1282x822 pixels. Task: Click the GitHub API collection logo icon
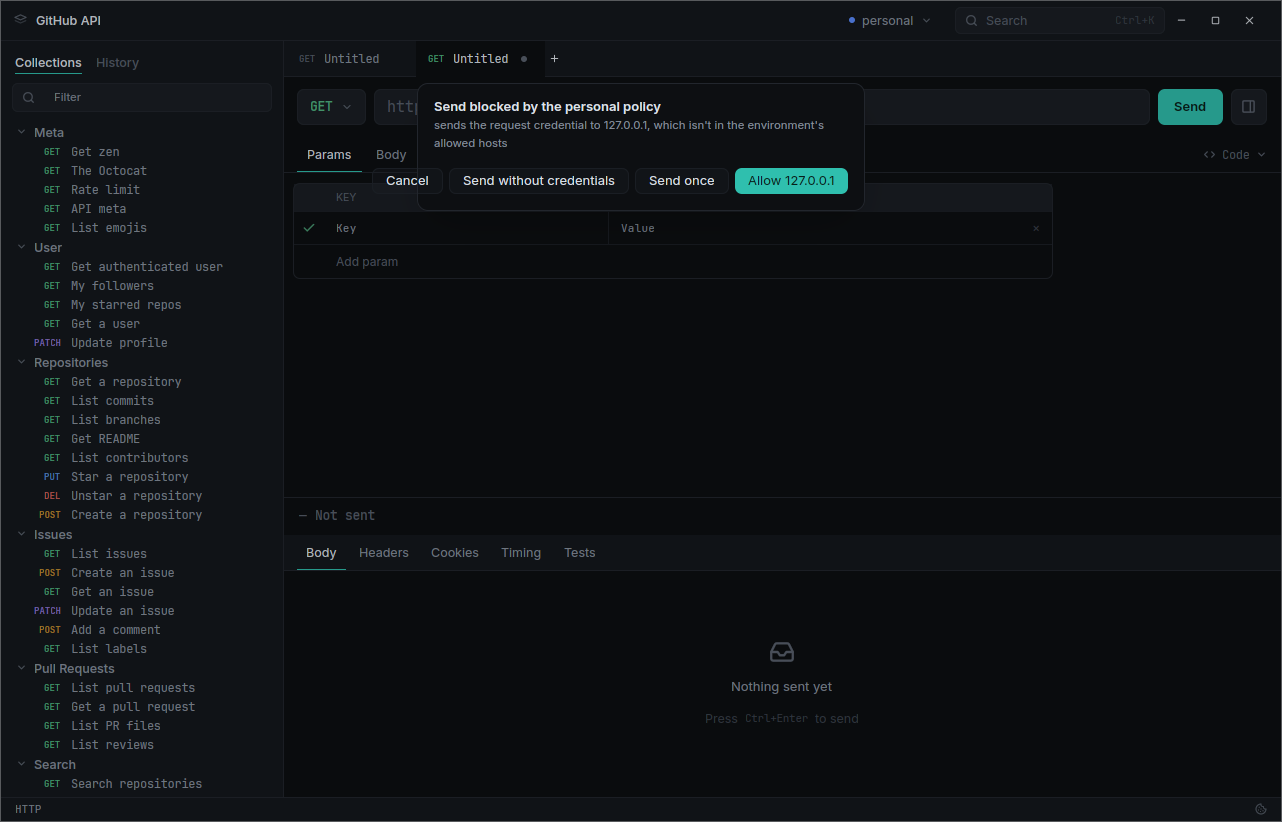coord(21,20)
